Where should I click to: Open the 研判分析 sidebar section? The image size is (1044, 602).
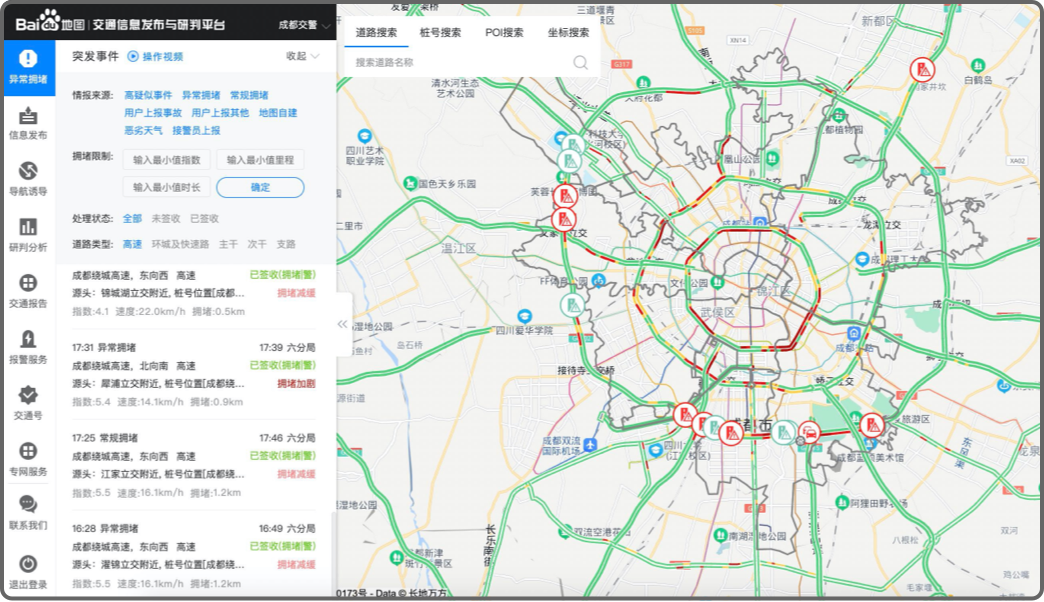(x=28, y=235)
